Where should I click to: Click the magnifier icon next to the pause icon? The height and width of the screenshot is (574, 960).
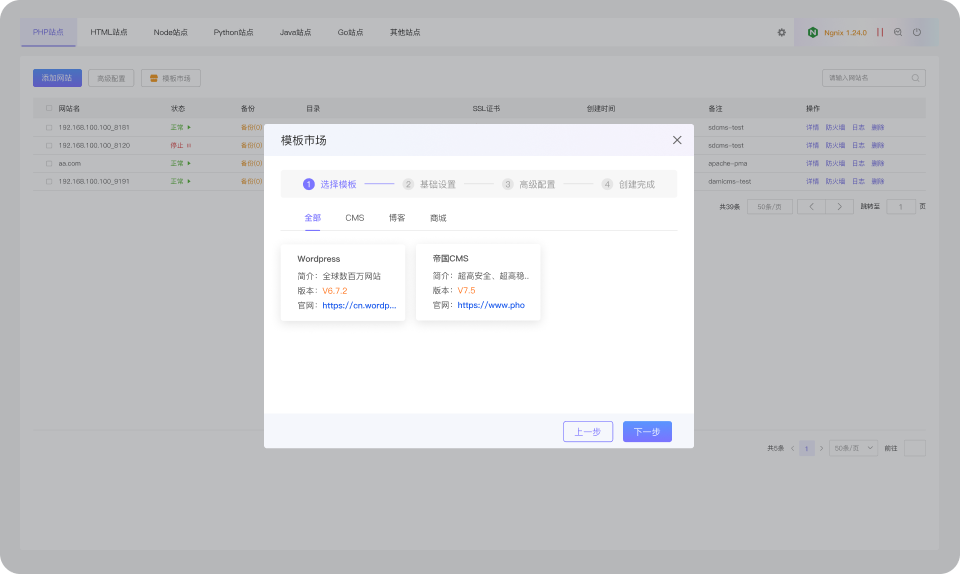898,32
